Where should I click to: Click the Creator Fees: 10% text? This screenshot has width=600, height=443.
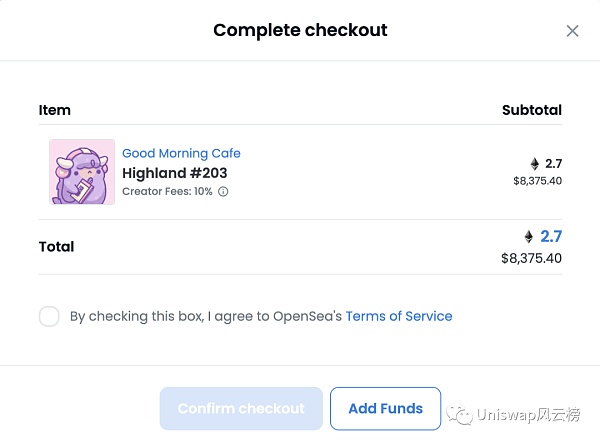click(167, 191)
